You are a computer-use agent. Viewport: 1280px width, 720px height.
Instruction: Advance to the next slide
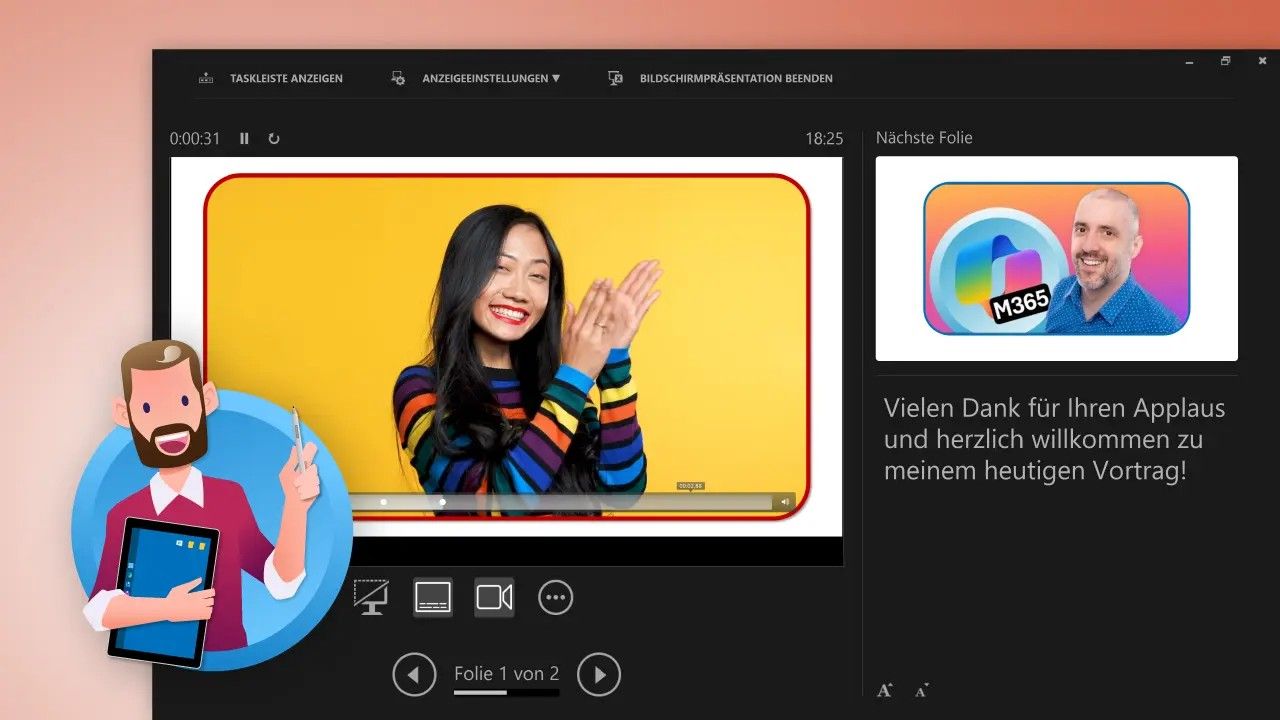pos(599,675)
